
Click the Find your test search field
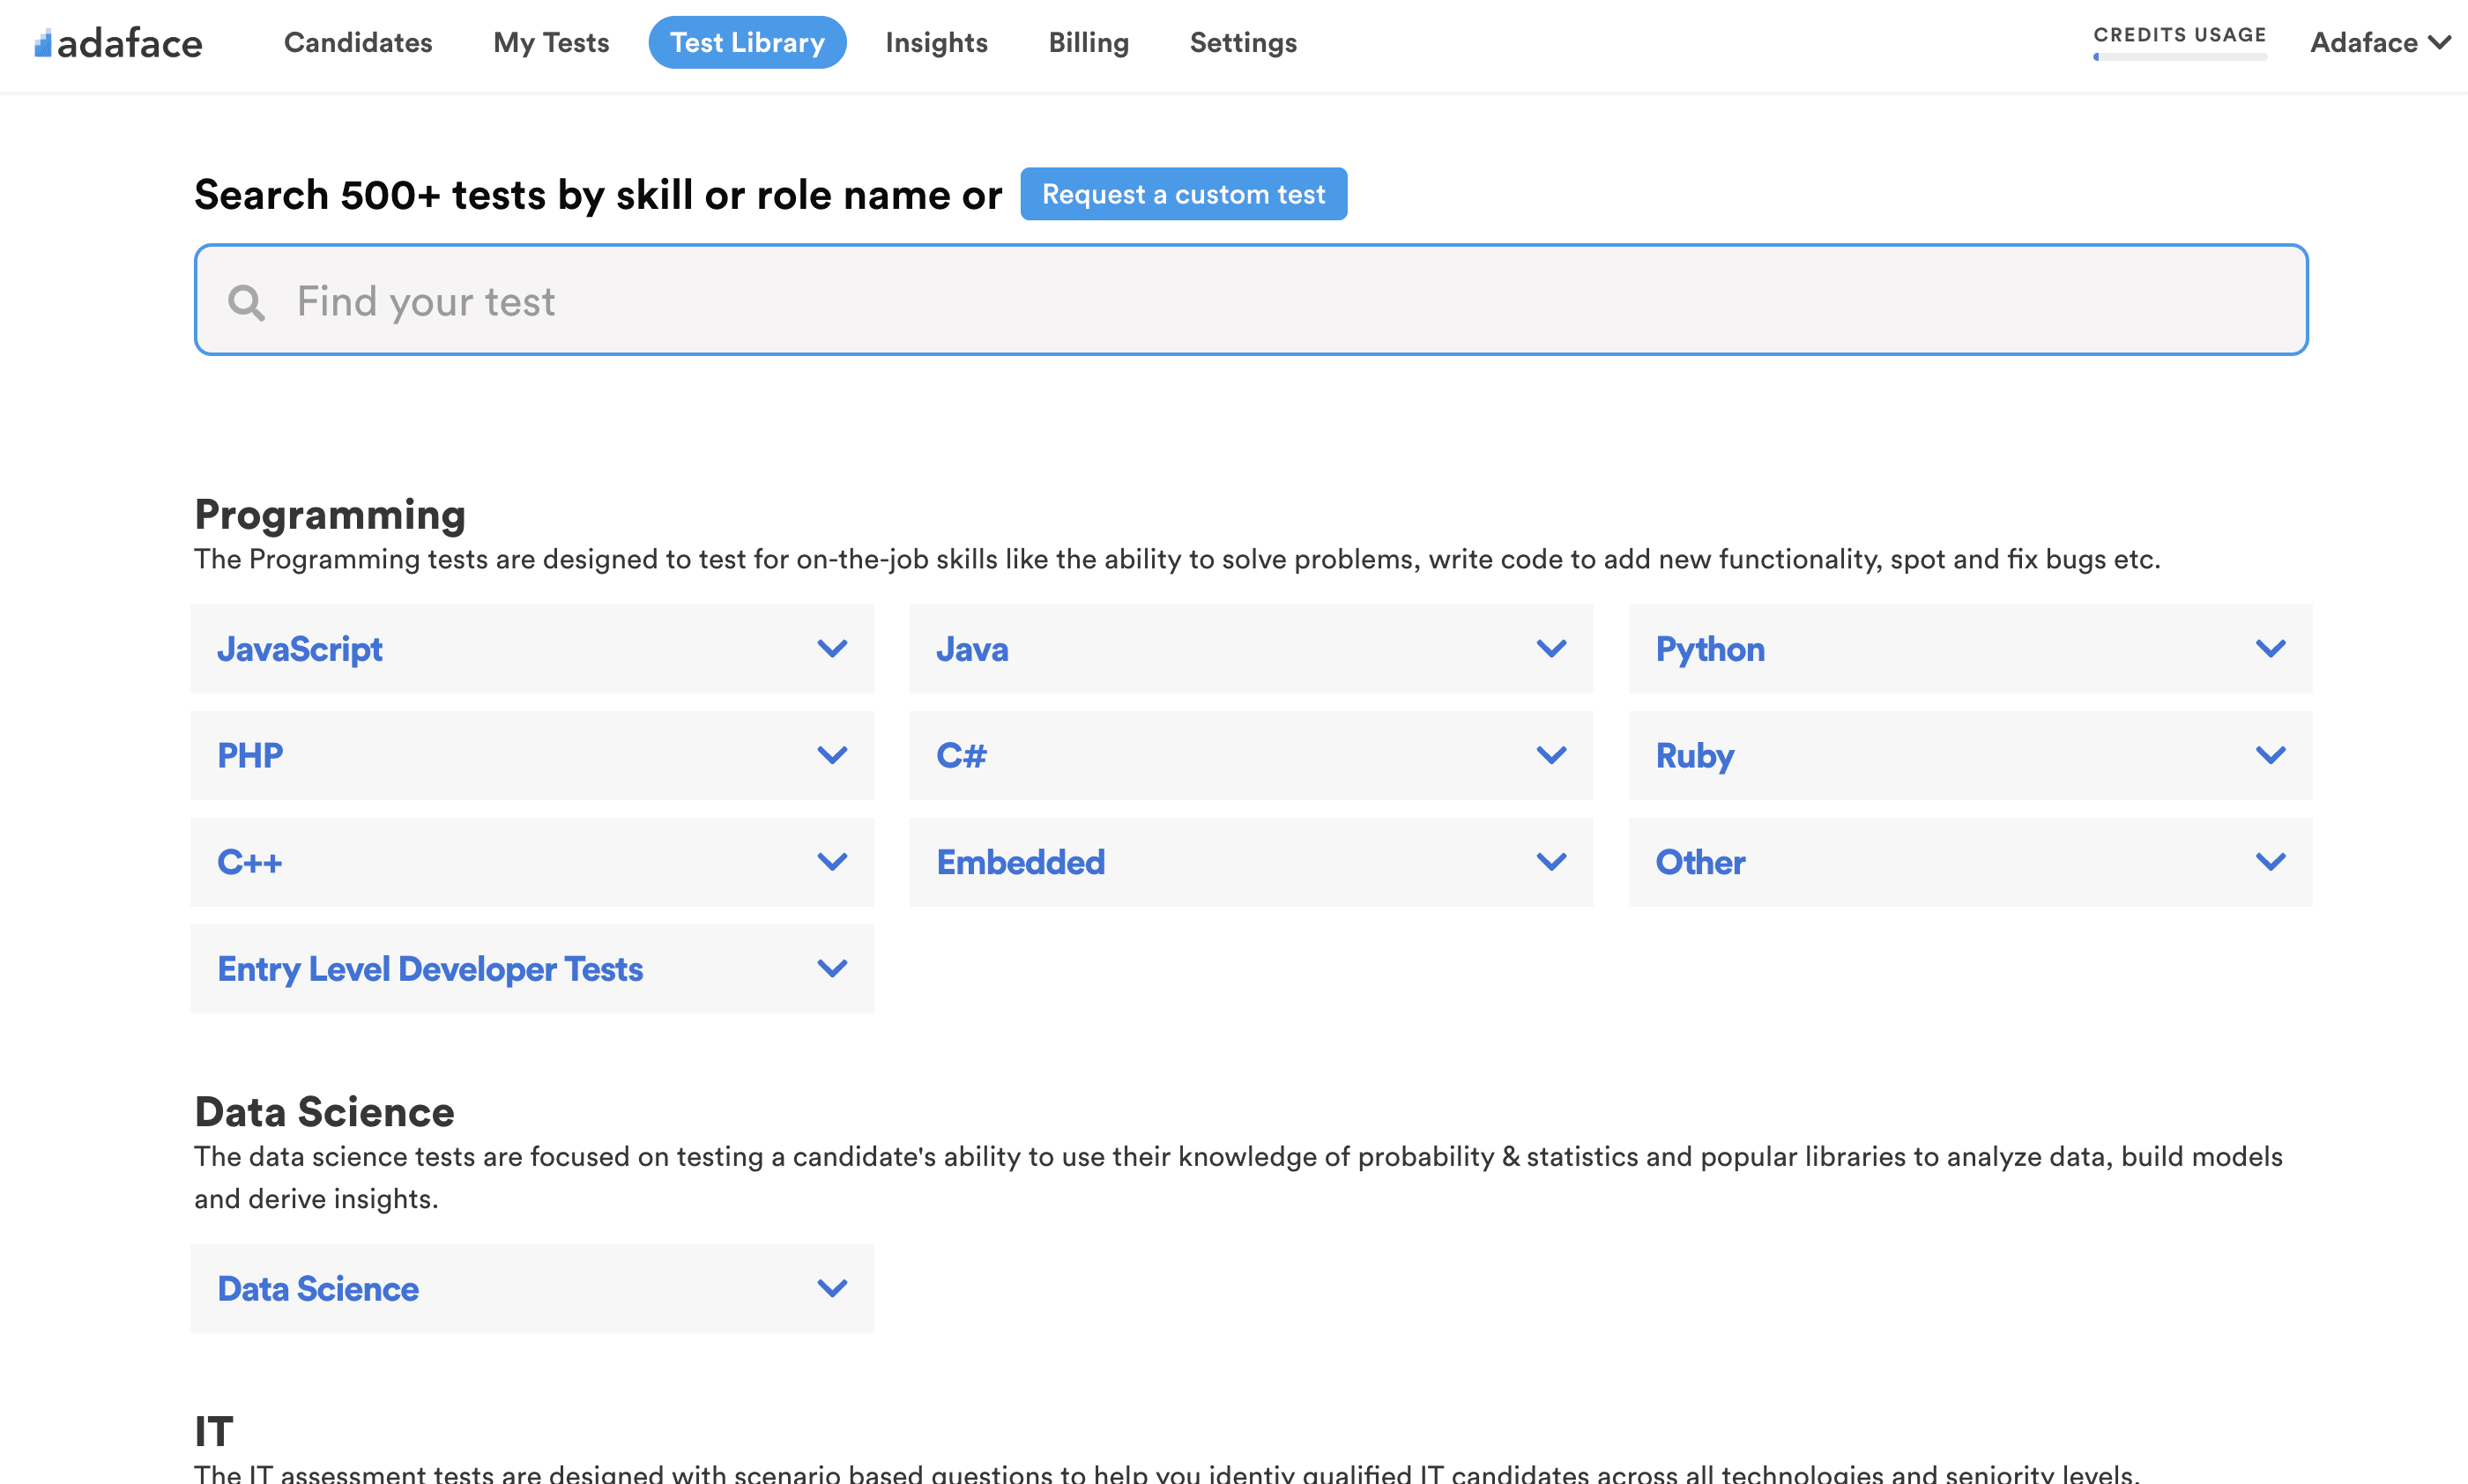pos(1252,300)
